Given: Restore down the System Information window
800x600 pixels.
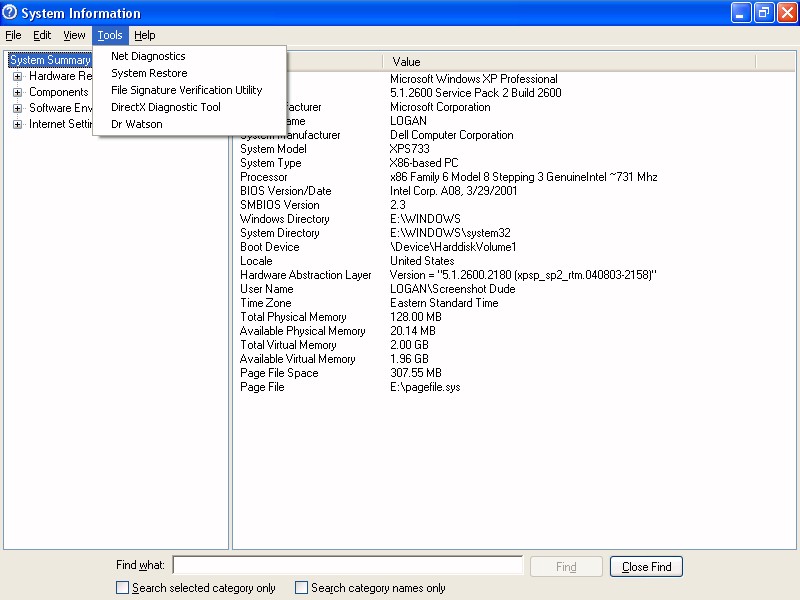Looking at the screenshot, I should pyautogui.click(x=764, y=13).
